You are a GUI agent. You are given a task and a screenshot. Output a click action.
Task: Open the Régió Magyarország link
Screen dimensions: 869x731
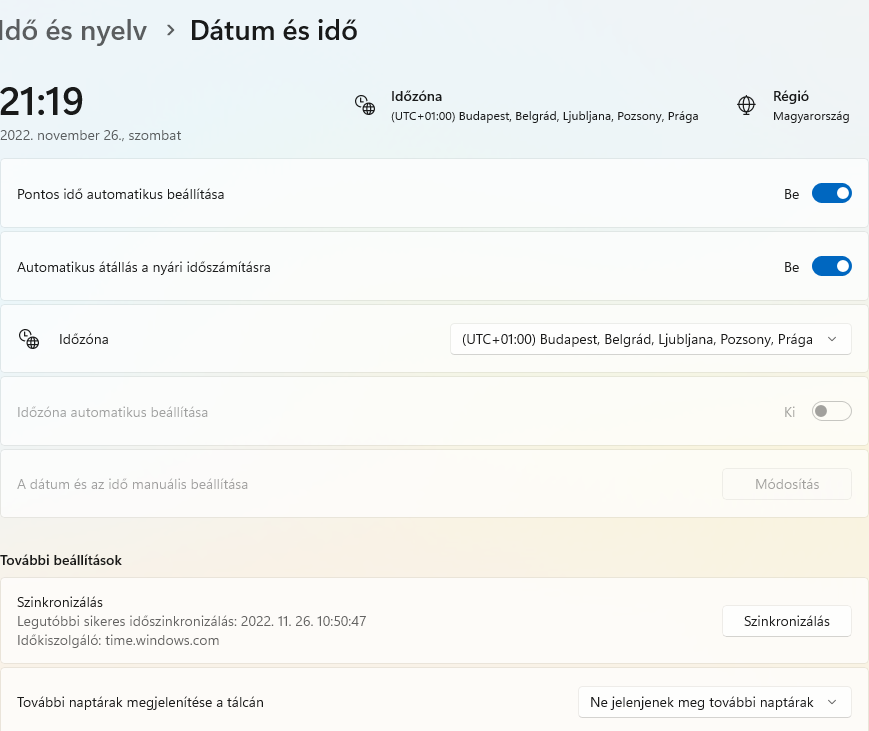[811, 116]
